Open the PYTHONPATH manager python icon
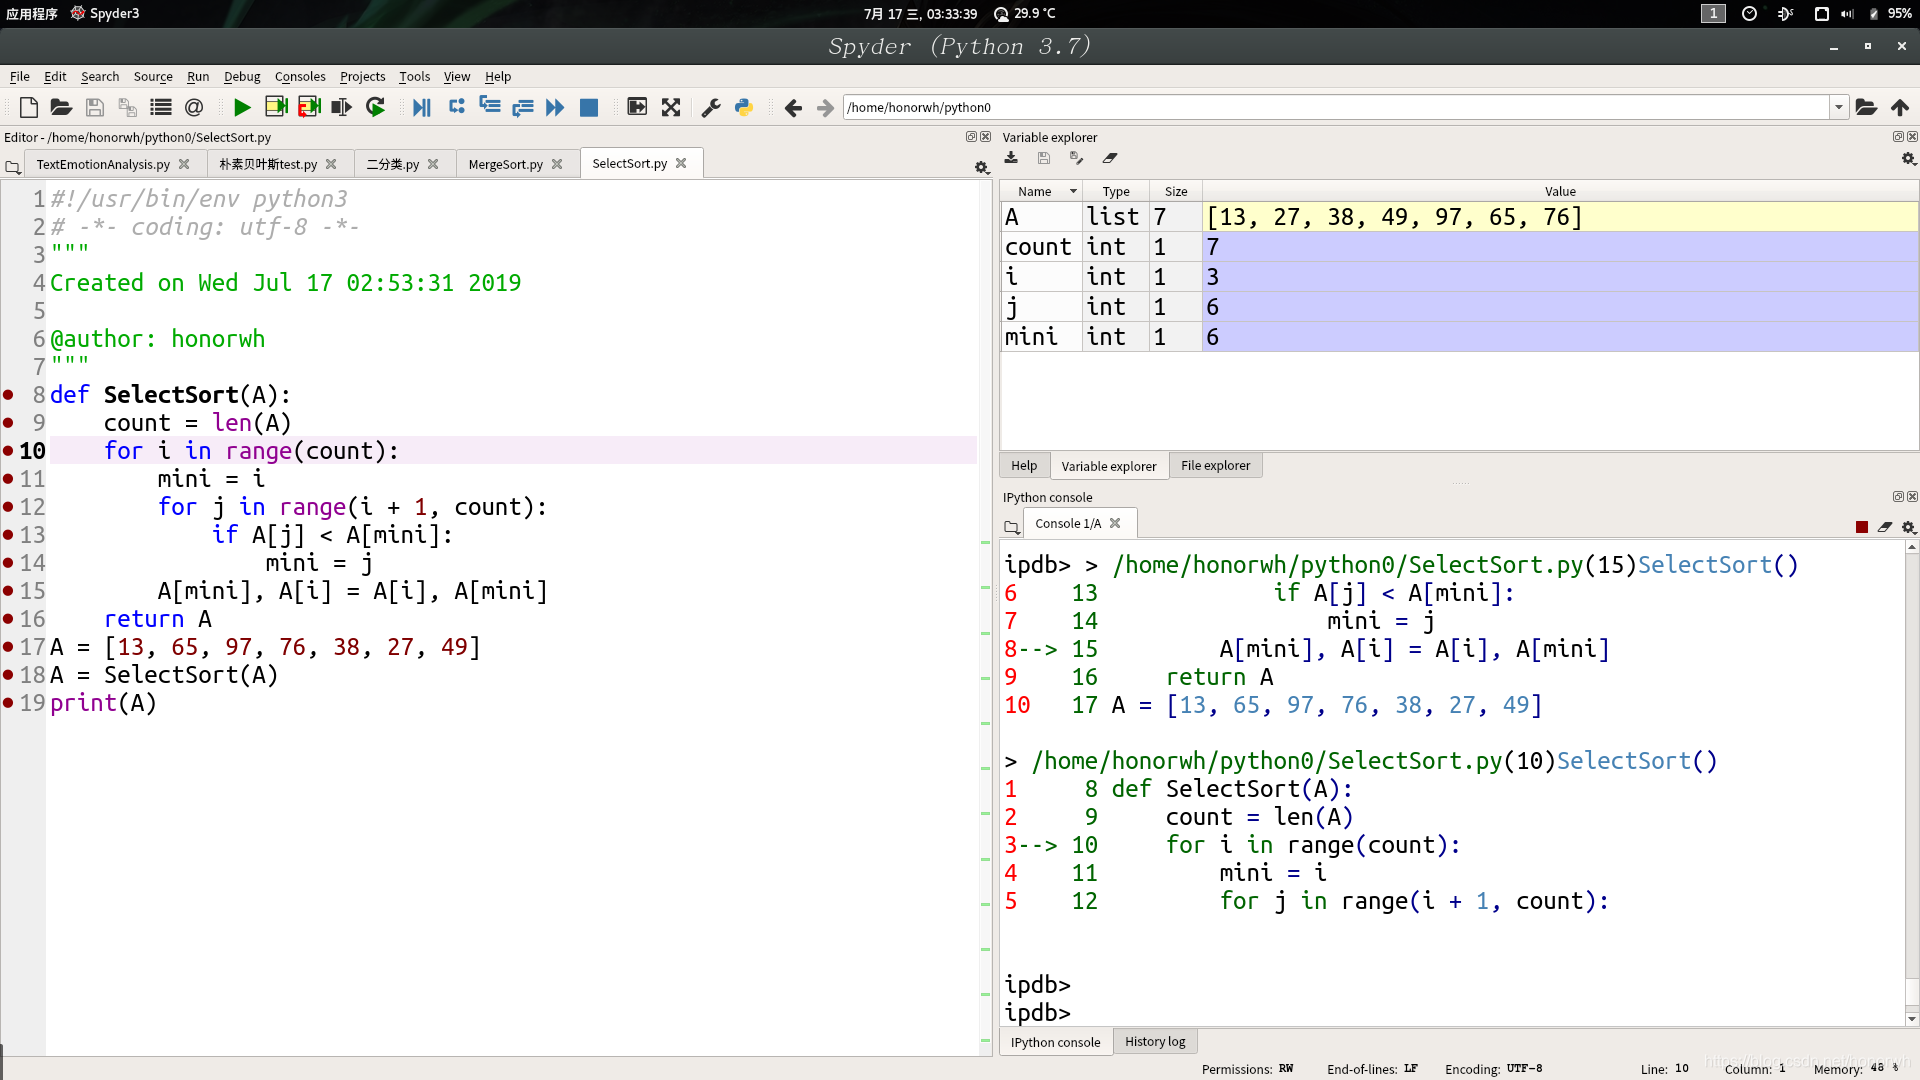Image resolution: width=1920 pixels, height=1080 pixels. point(744,107)
